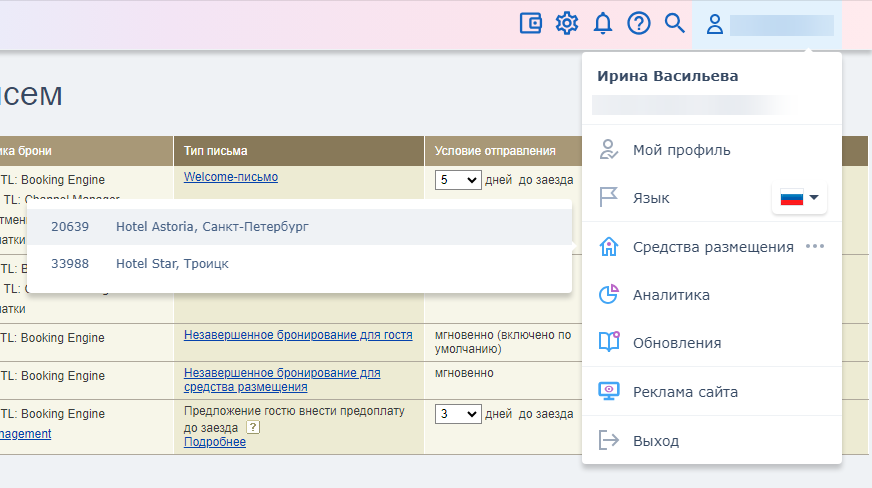The height and width of the screenshot is (488, 872).
Task: Open the days dropdown showing 5
Action: tap(458, 180)
